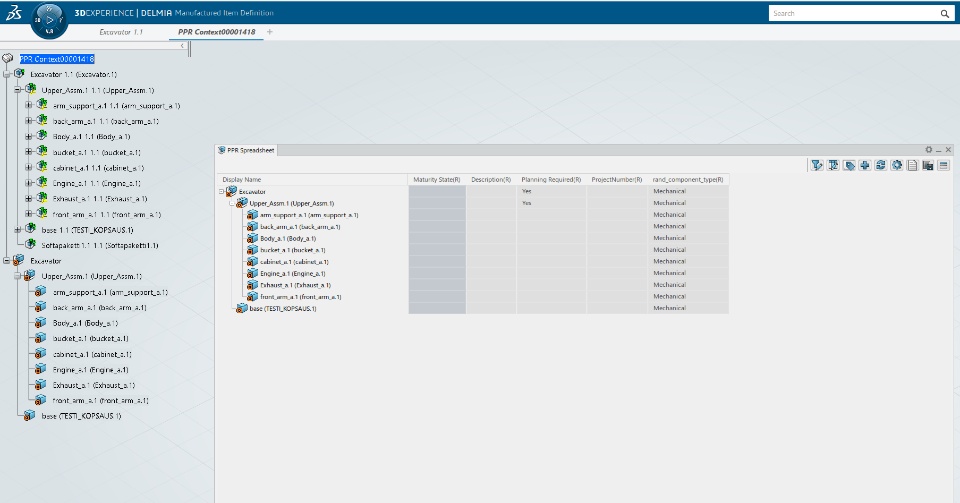Sort by Maturity State(R) column header
This screenshot has height=503, width=960.
[437, 179]
